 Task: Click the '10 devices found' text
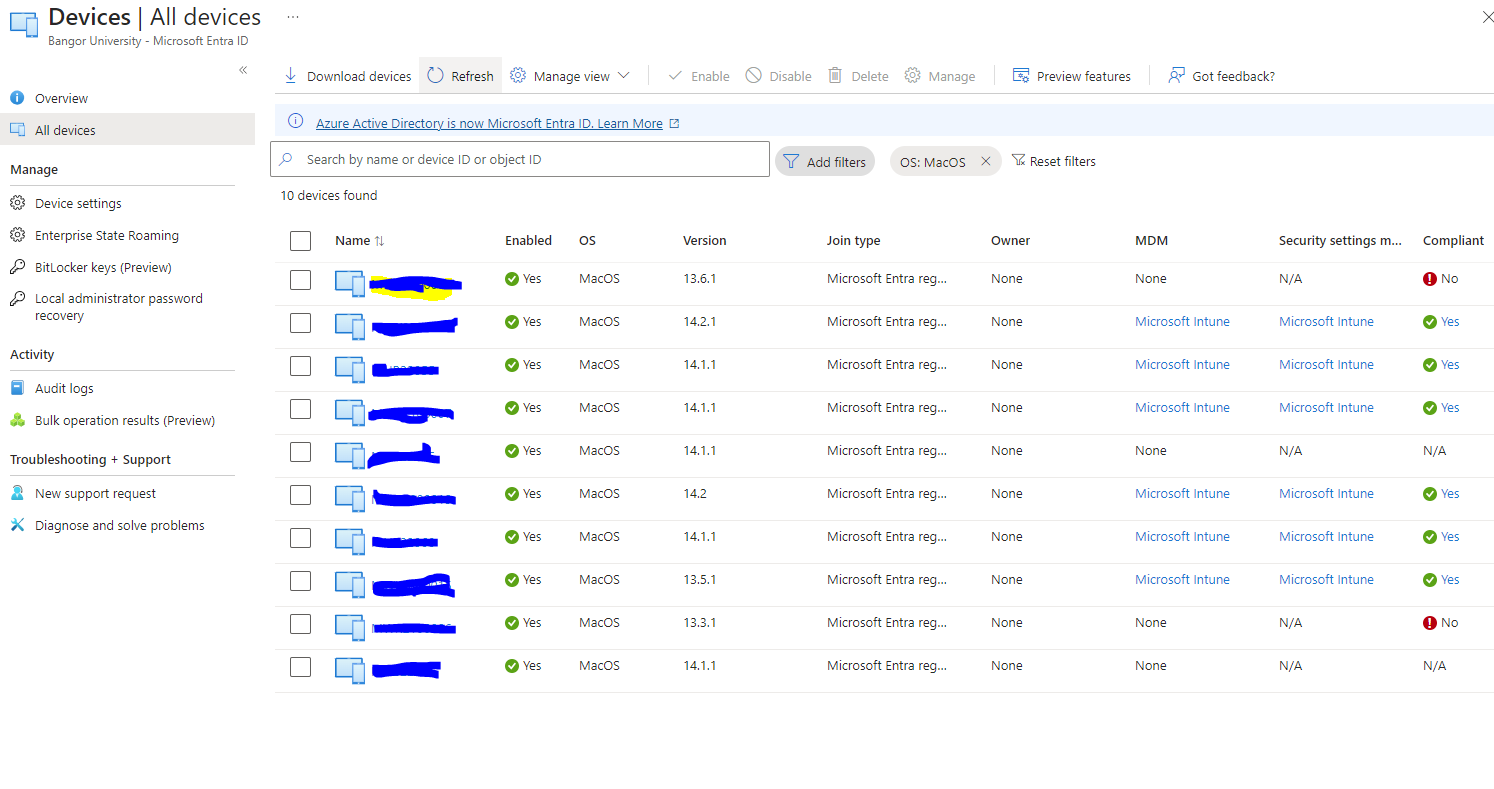click(x=329, y=195)
